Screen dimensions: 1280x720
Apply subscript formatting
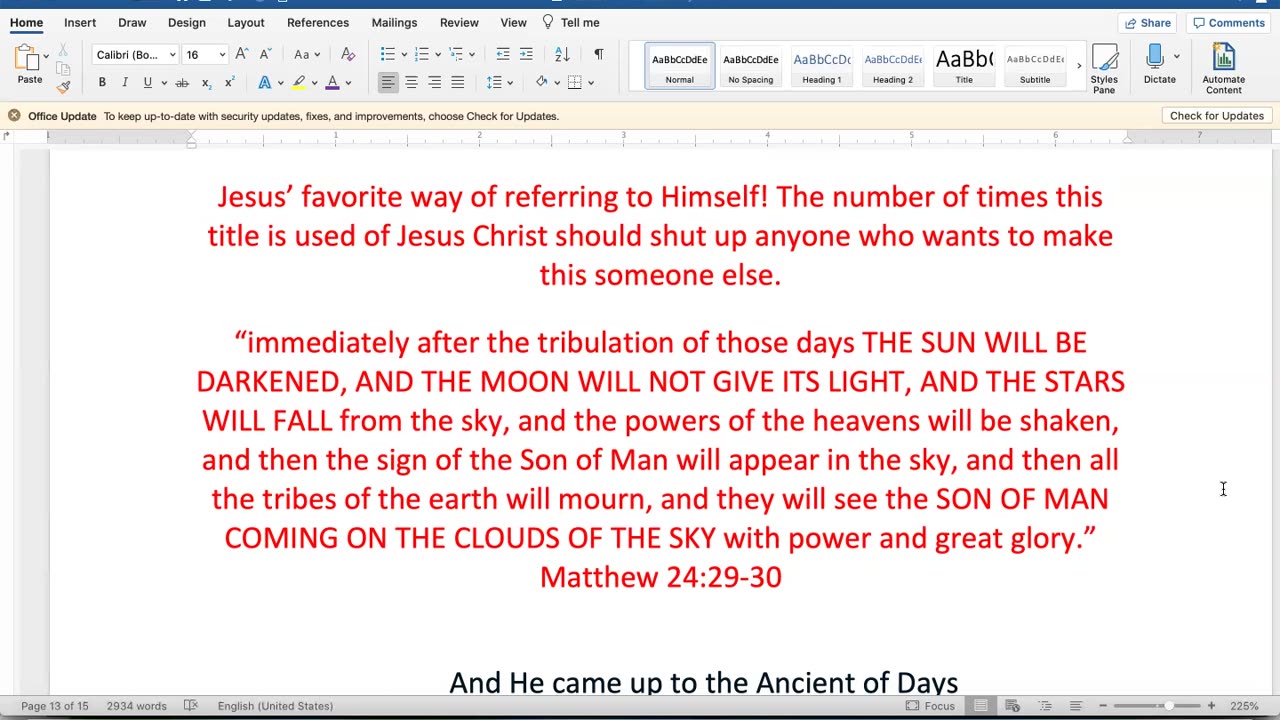point(206,83)
